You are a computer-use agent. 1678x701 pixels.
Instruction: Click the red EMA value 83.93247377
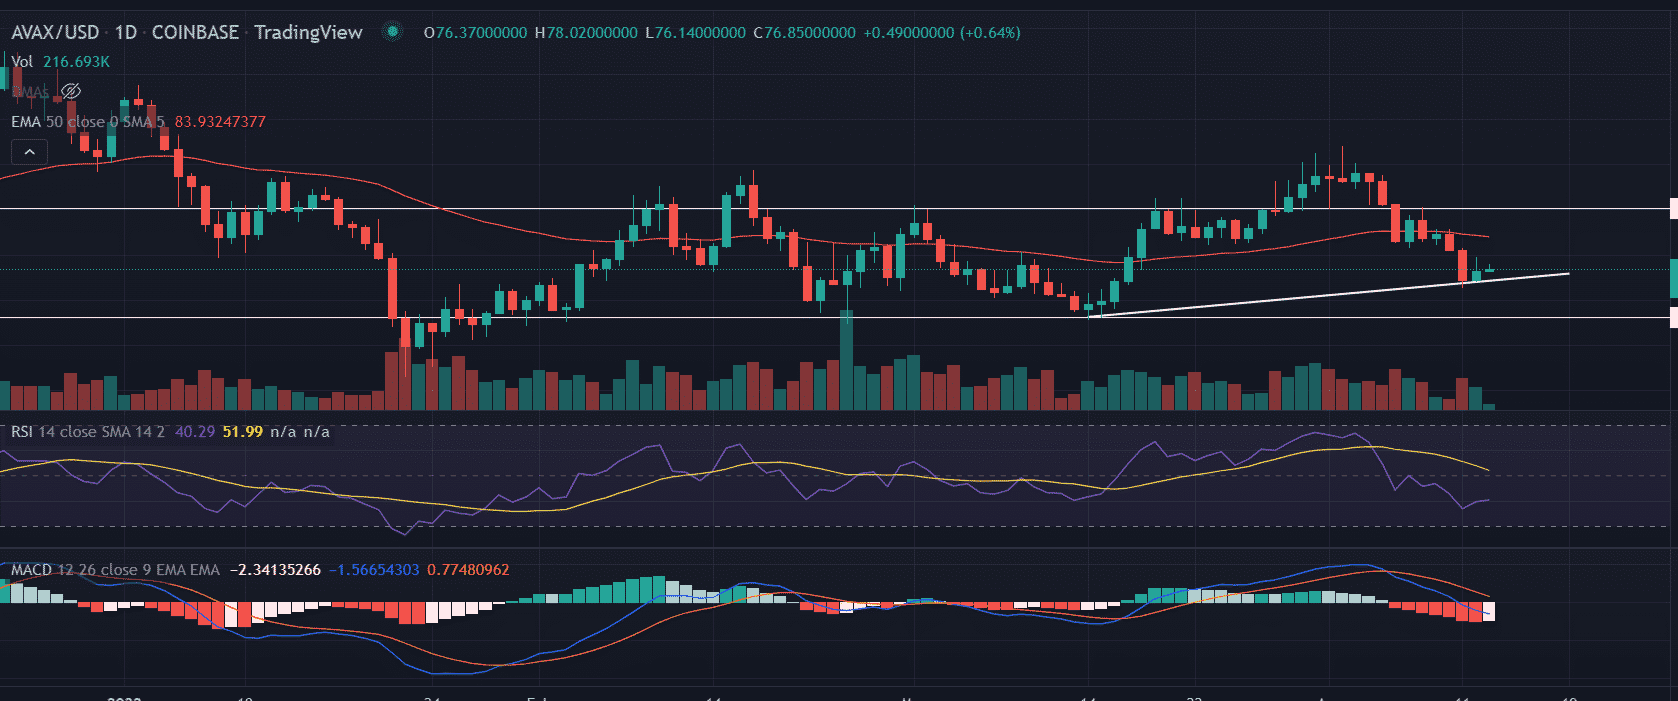click(x=220, y=122)
